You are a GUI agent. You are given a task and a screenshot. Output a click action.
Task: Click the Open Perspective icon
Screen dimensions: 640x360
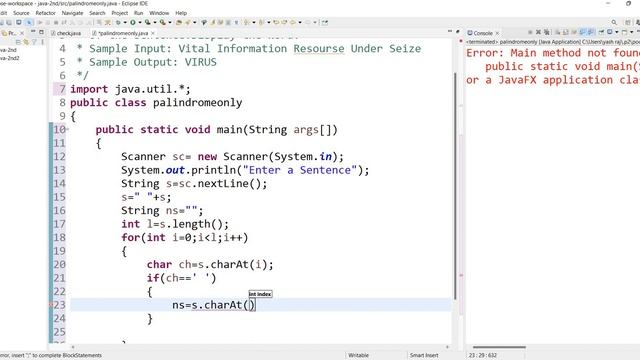628,22
